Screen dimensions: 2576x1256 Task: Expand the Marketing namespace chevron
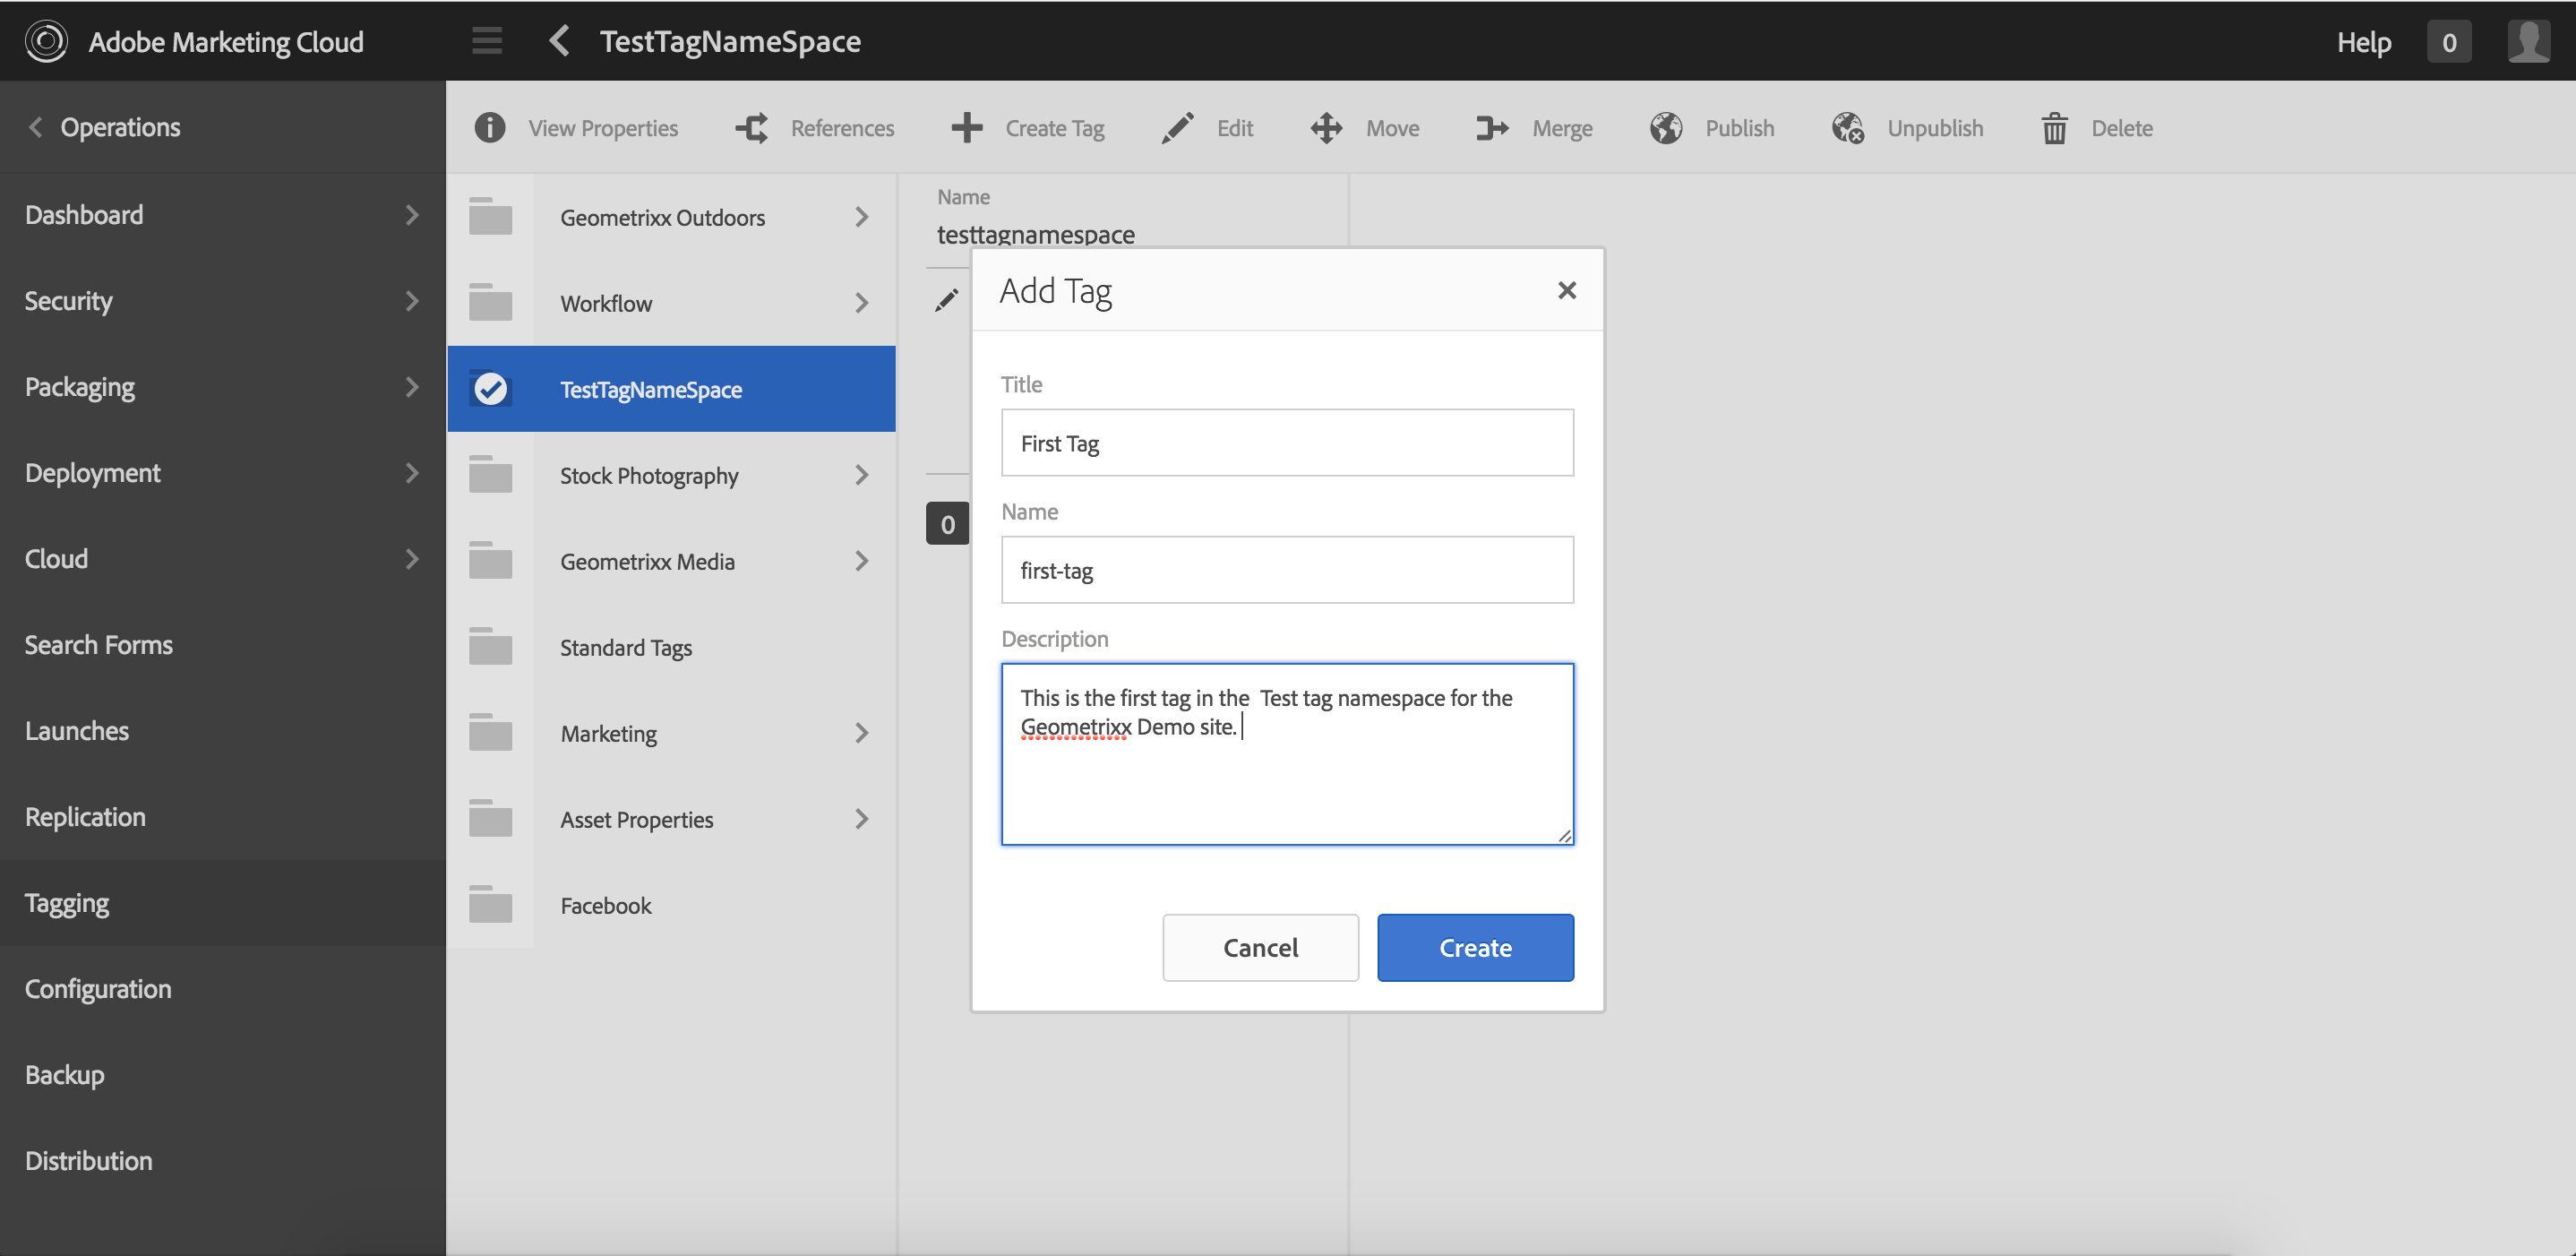862,733
